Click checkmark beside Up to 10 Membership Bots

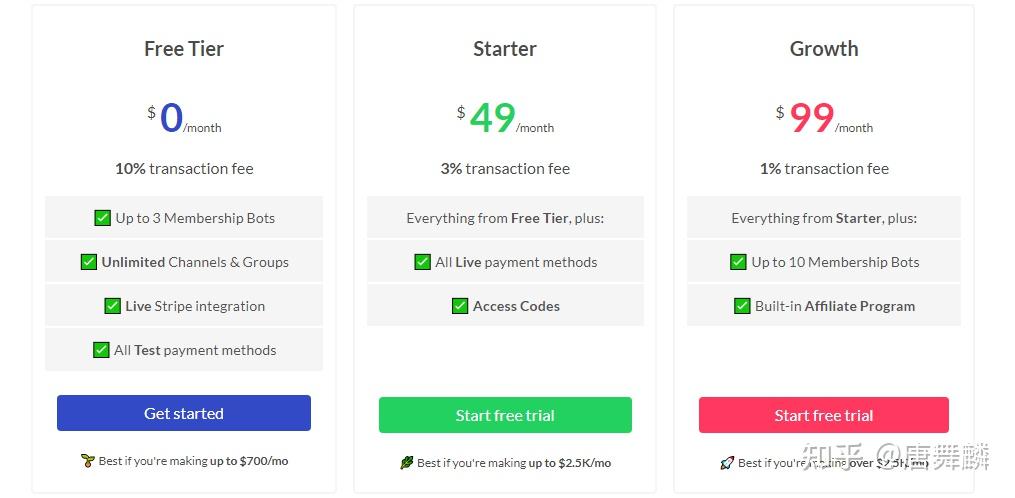click(738, 262)
